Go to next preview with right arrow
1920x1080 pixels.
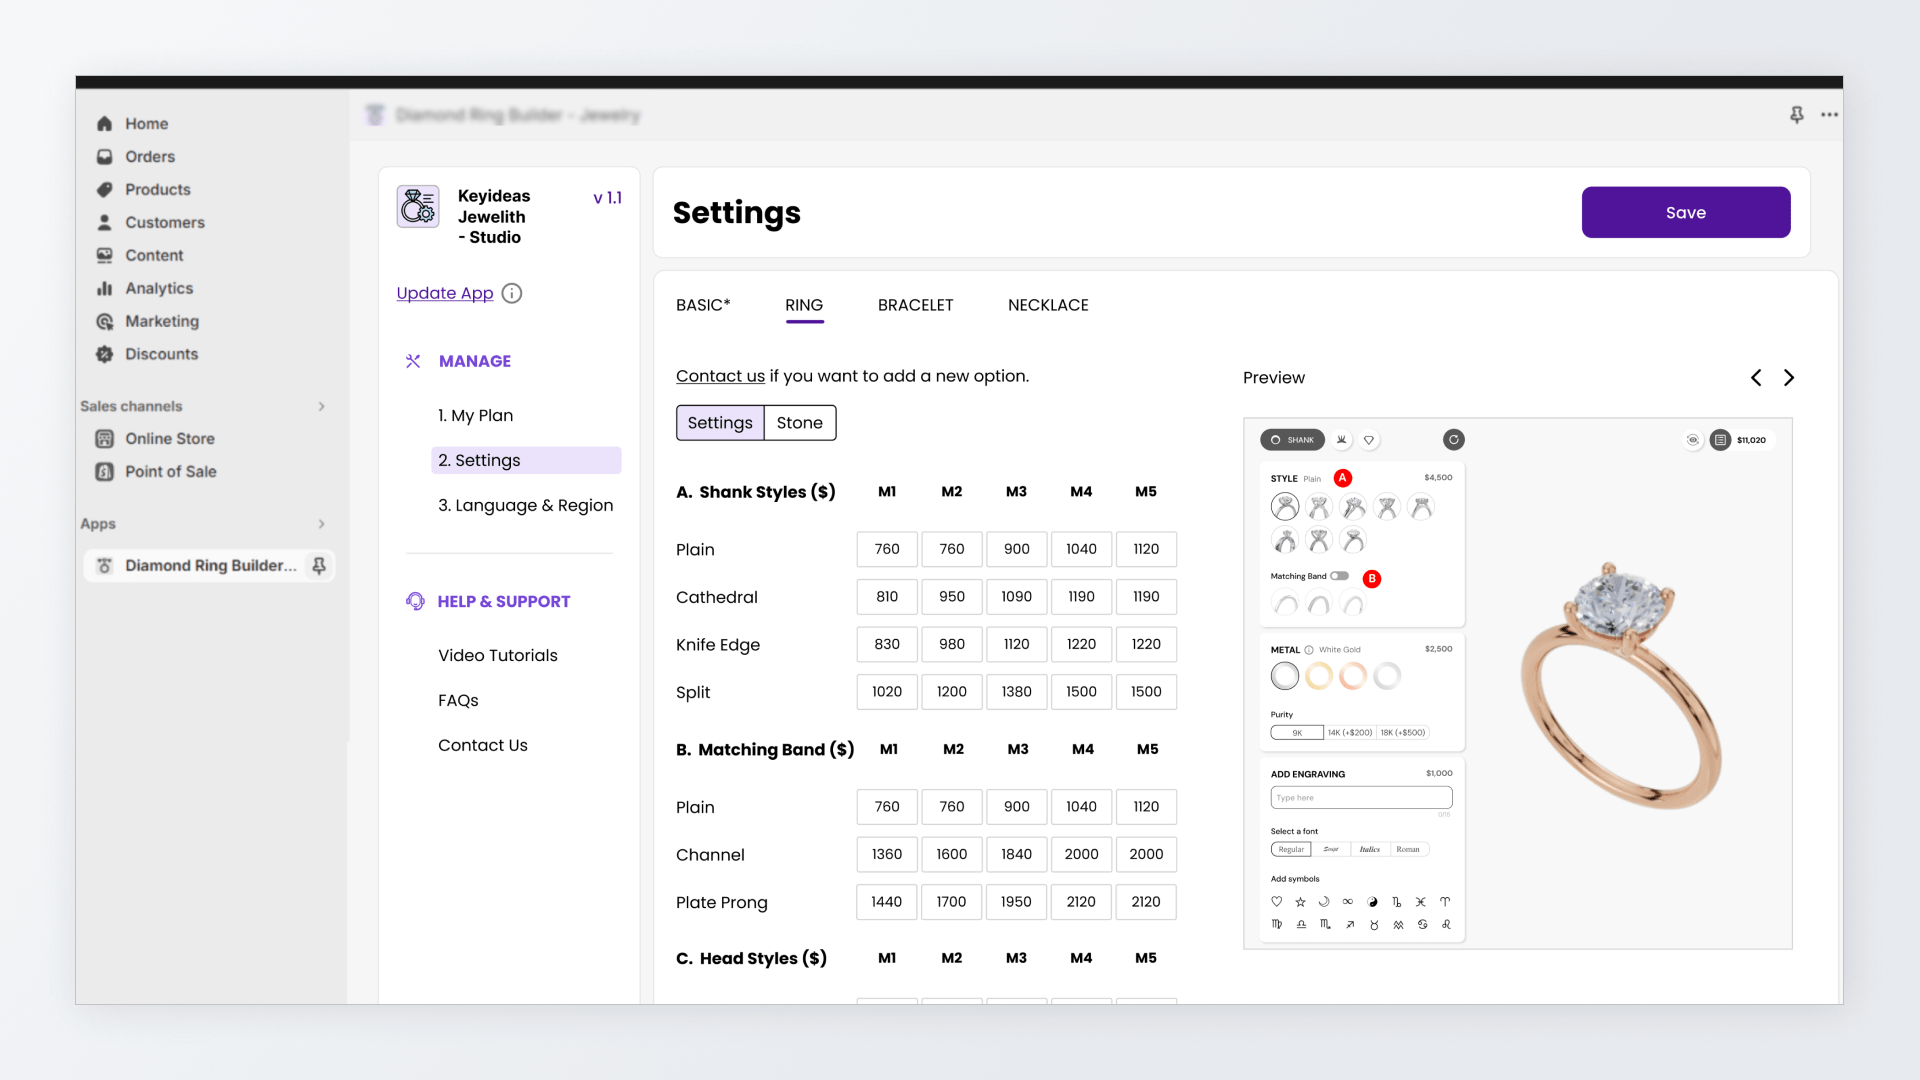pyautogui.click(x=1789, y=378)
